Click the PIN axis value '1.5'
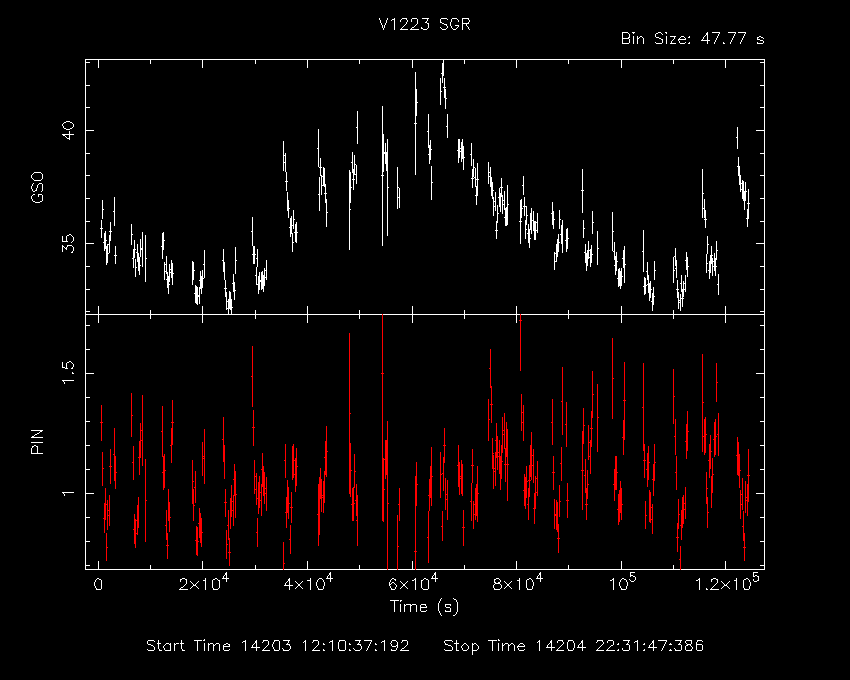This screenshot has width=850, height=680. (68, 373)
